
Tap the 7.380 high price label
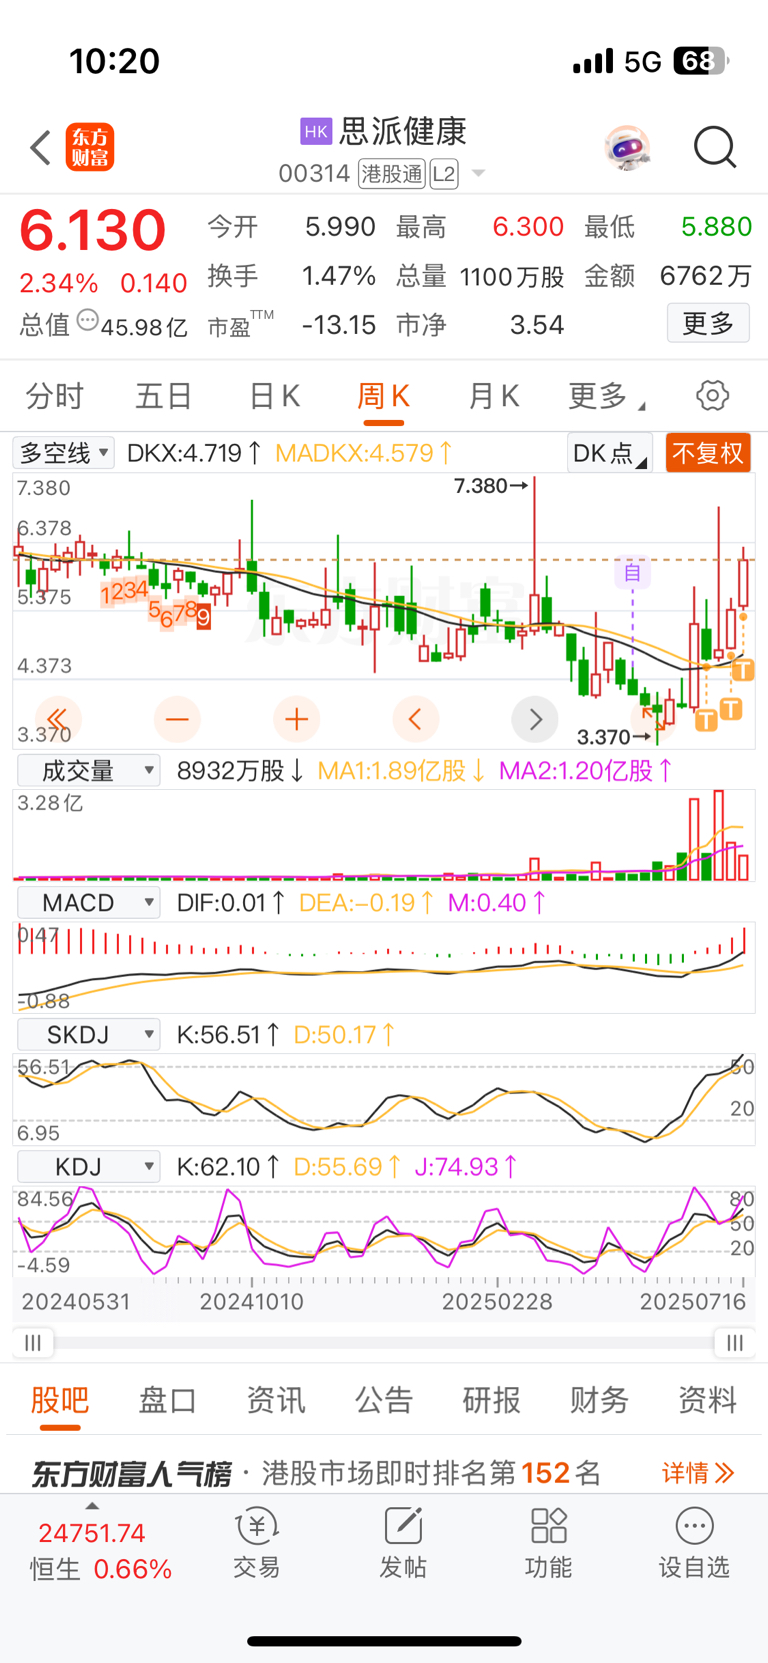point(481,486)
